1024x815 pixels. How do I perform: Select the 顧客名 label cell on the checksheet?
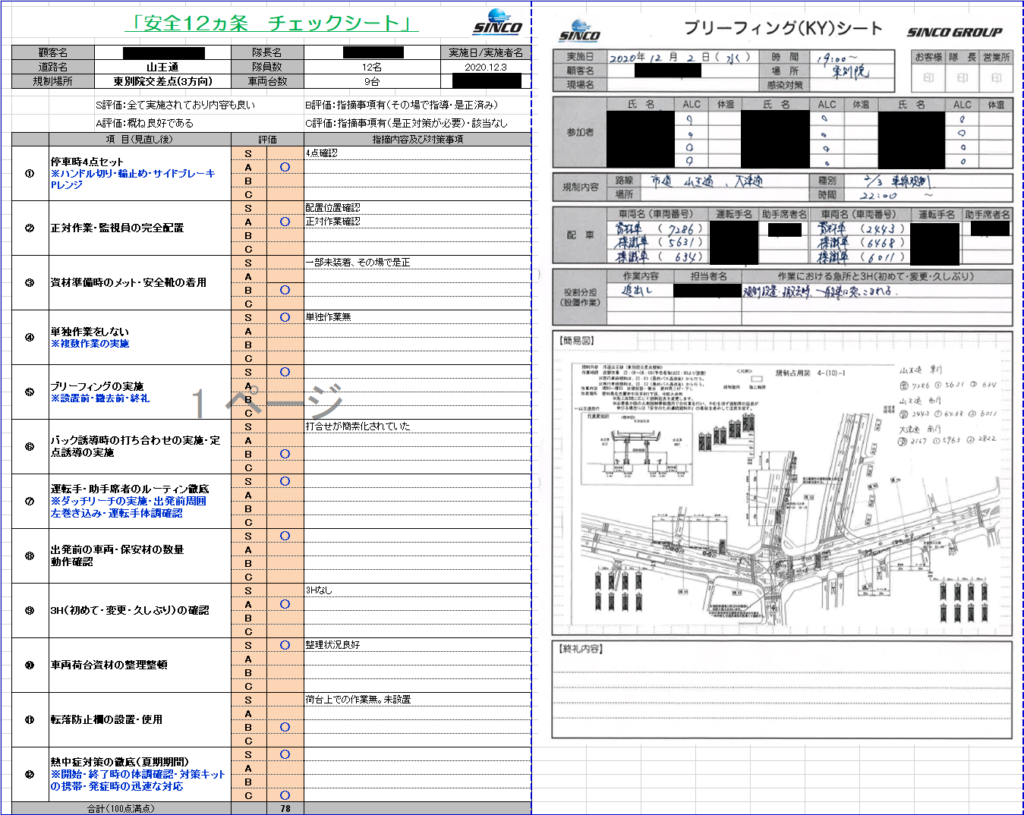click(x=53, y=53)
